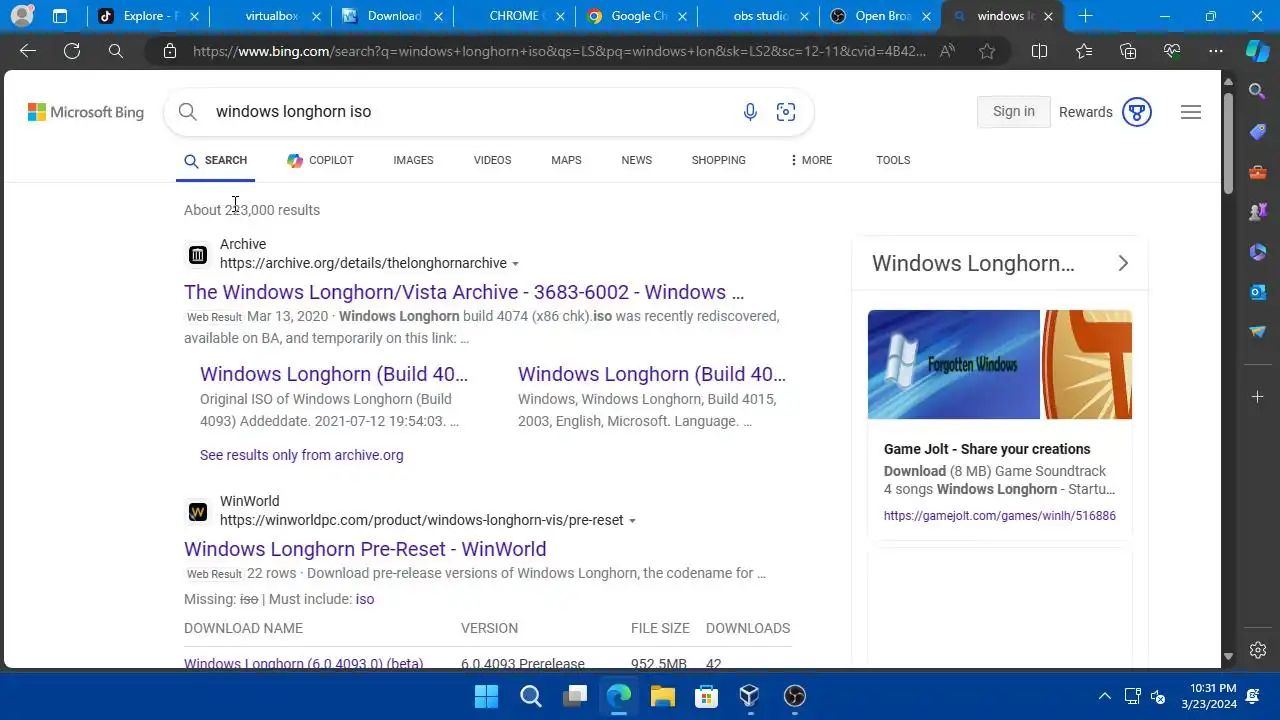Open sidebar Tools briefcase icon
Image resolution: width=1280 pixels, height=720 pixels.
[x=1258, y=172]
